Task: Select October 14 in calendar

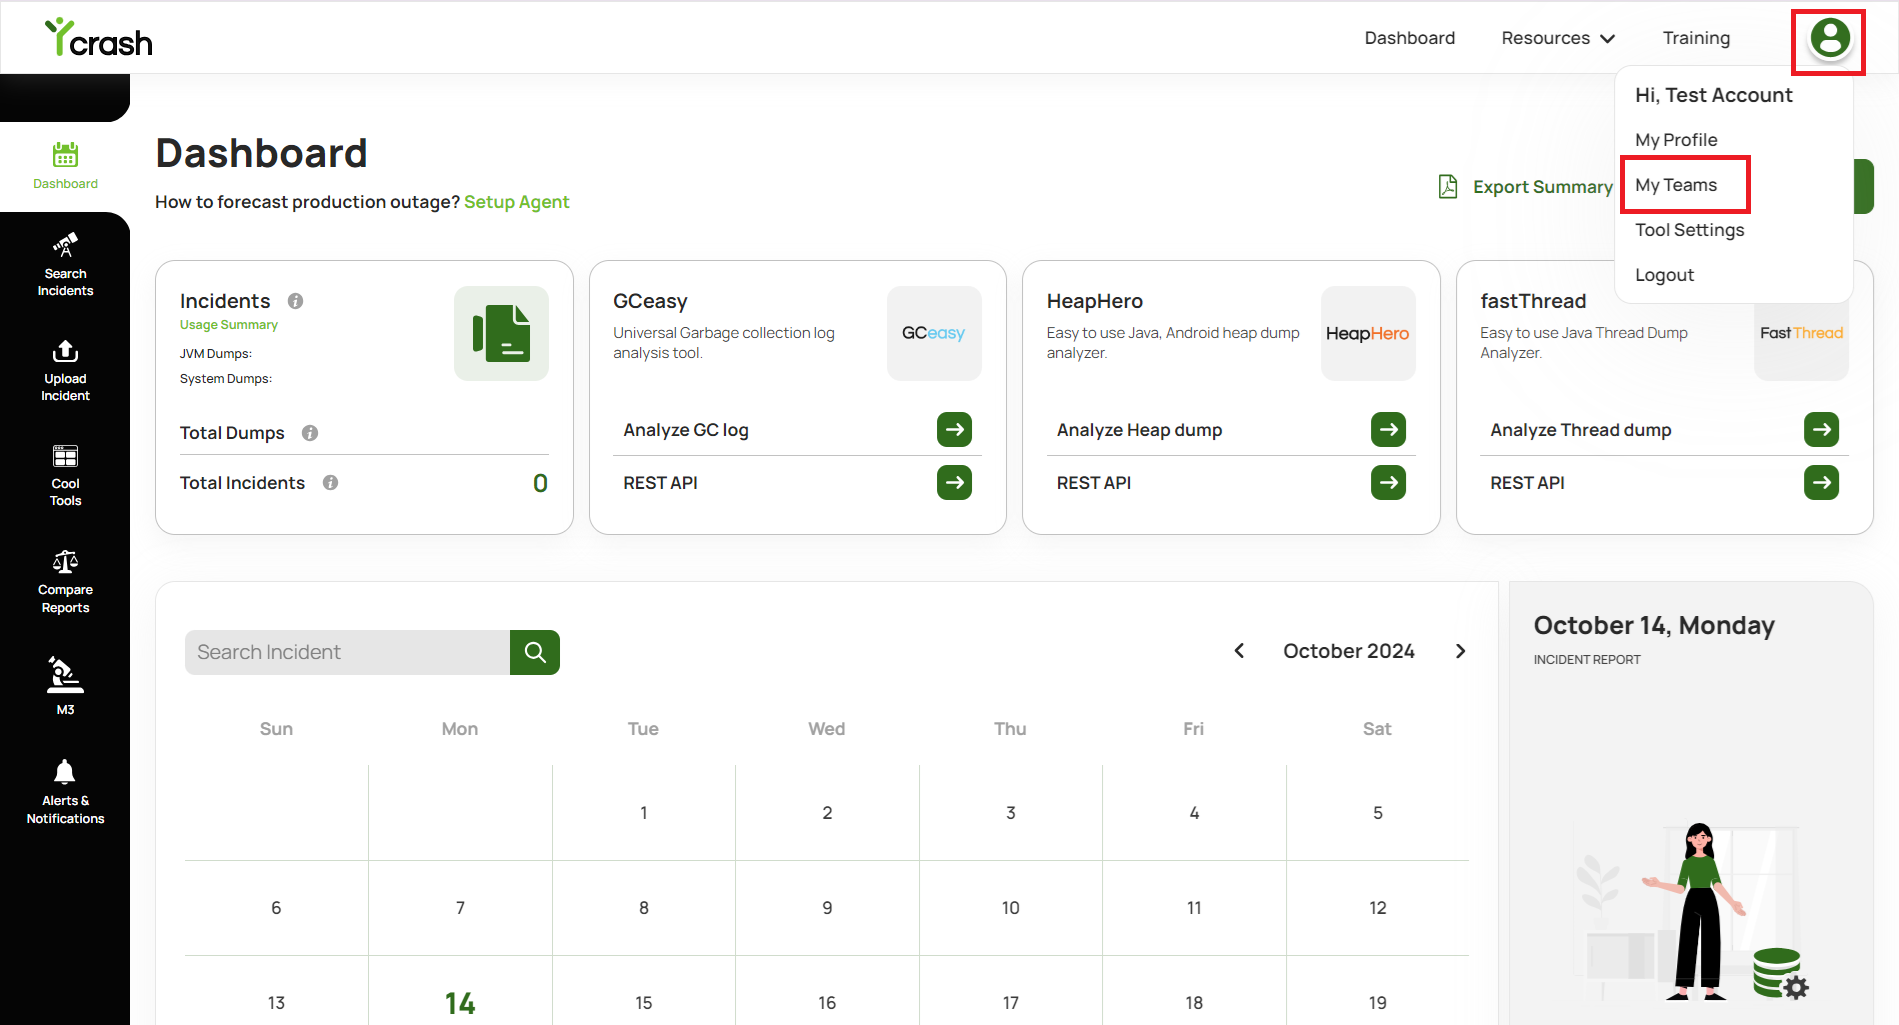Action: click(x=460, y=1002)
